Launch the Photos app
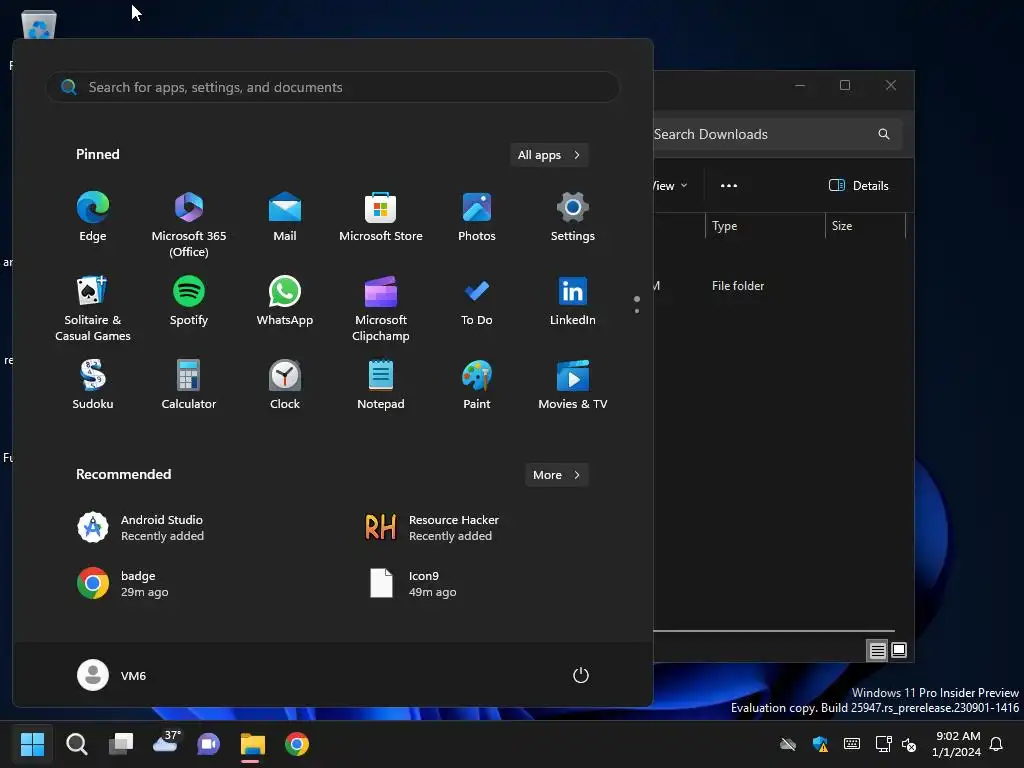1024x768 pixels. pos(477,217)
